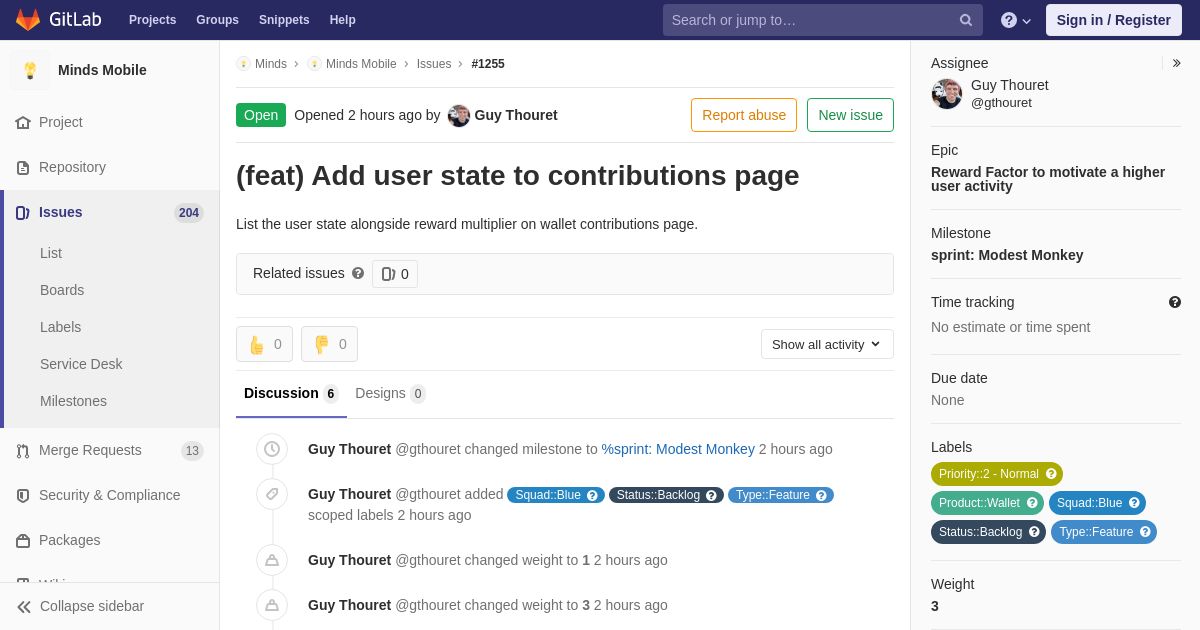Open the %sprint: Modest Monkey milestone link
The height and width of the screenshot is (630, 1200).
pyautogui.click(x=678, y=449)
